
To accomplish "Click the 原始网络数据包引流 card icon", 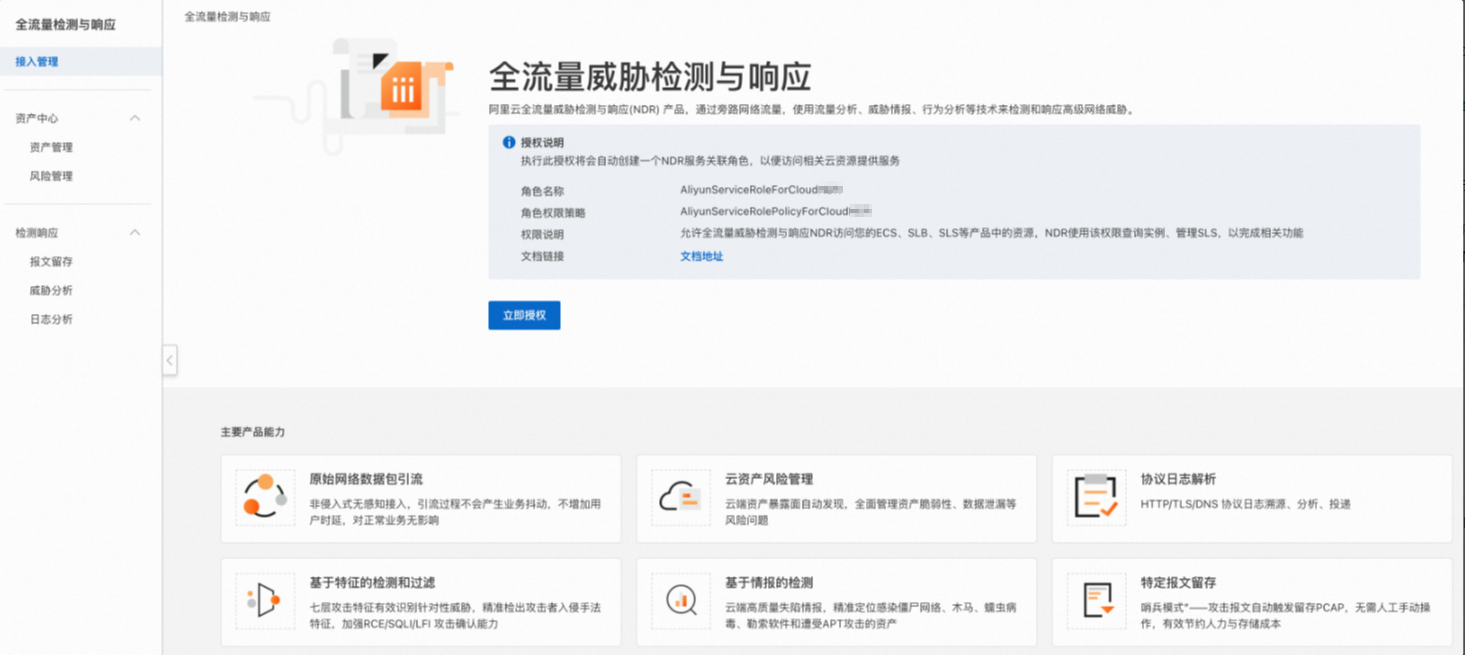I will (x=265, y=497).
